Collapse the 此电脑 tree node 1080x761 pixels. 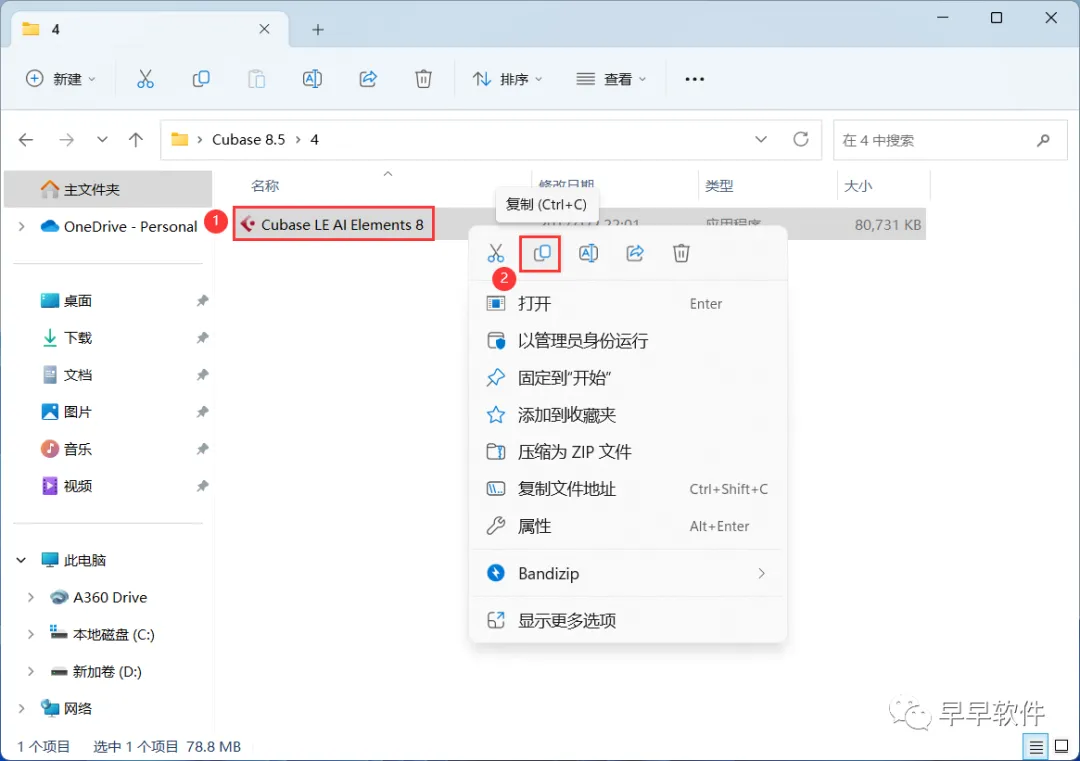point(21,561)
